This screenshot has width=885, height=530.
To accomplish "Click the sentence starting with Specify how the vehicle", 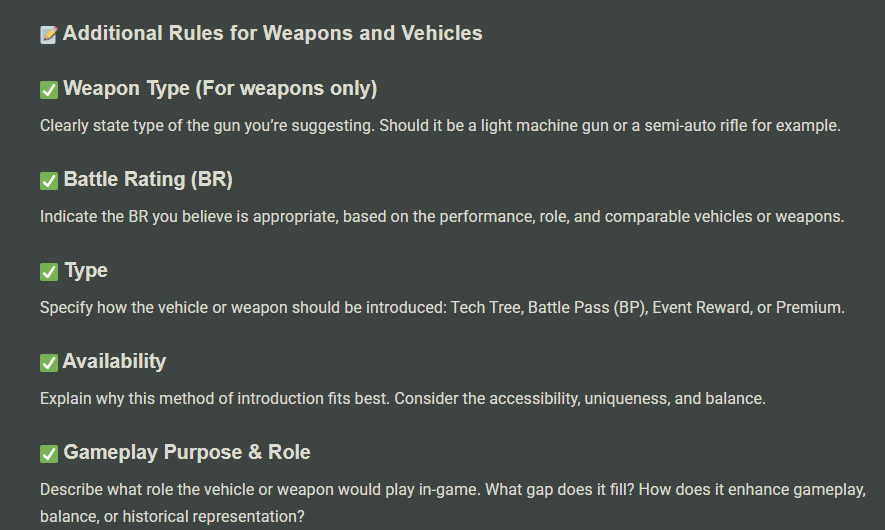I will pos(442,308).
